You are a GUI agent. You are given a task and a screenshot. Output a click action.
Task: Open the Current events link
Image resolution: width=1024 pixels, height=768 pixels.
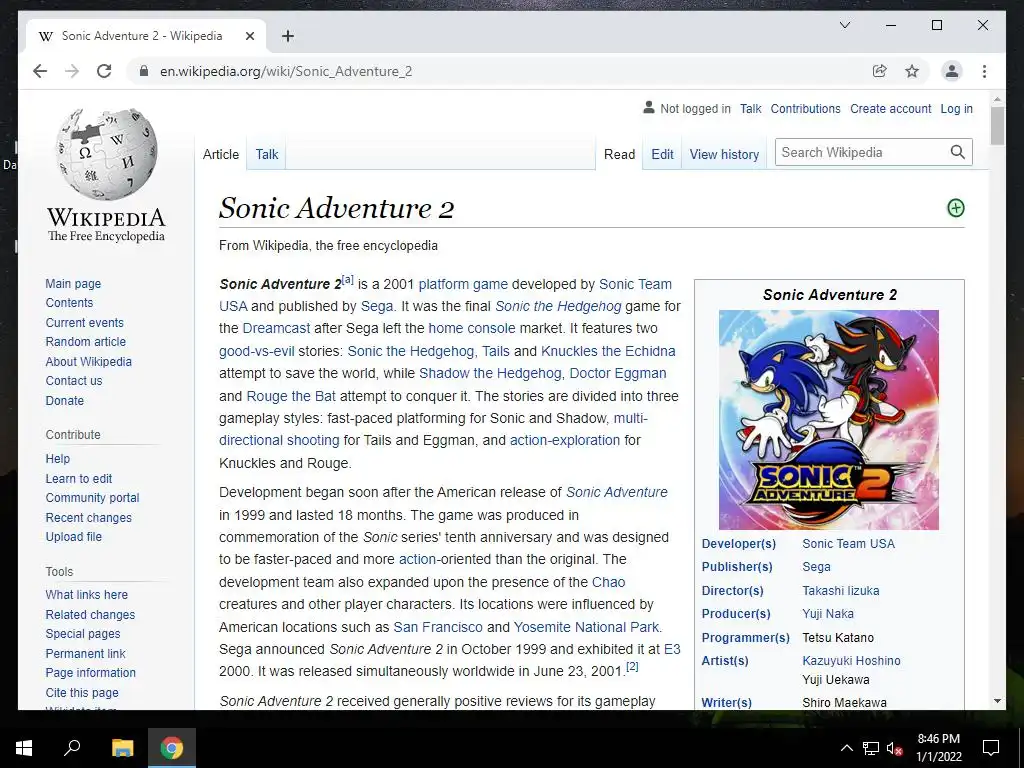click(84, 323)
